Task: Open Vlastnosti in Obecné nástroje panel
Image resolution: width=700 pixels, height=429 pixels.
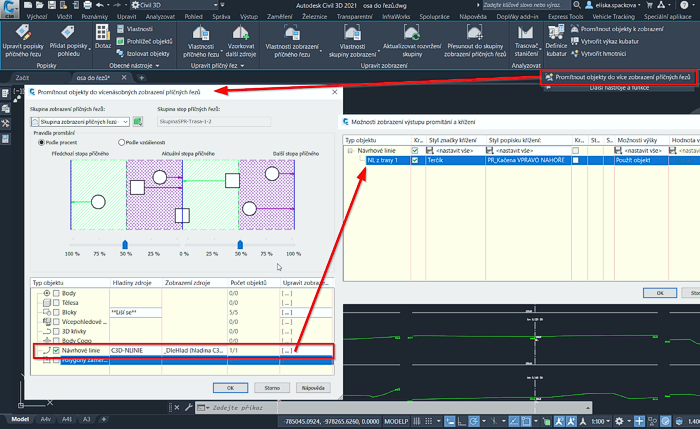Action: [135, 29]
